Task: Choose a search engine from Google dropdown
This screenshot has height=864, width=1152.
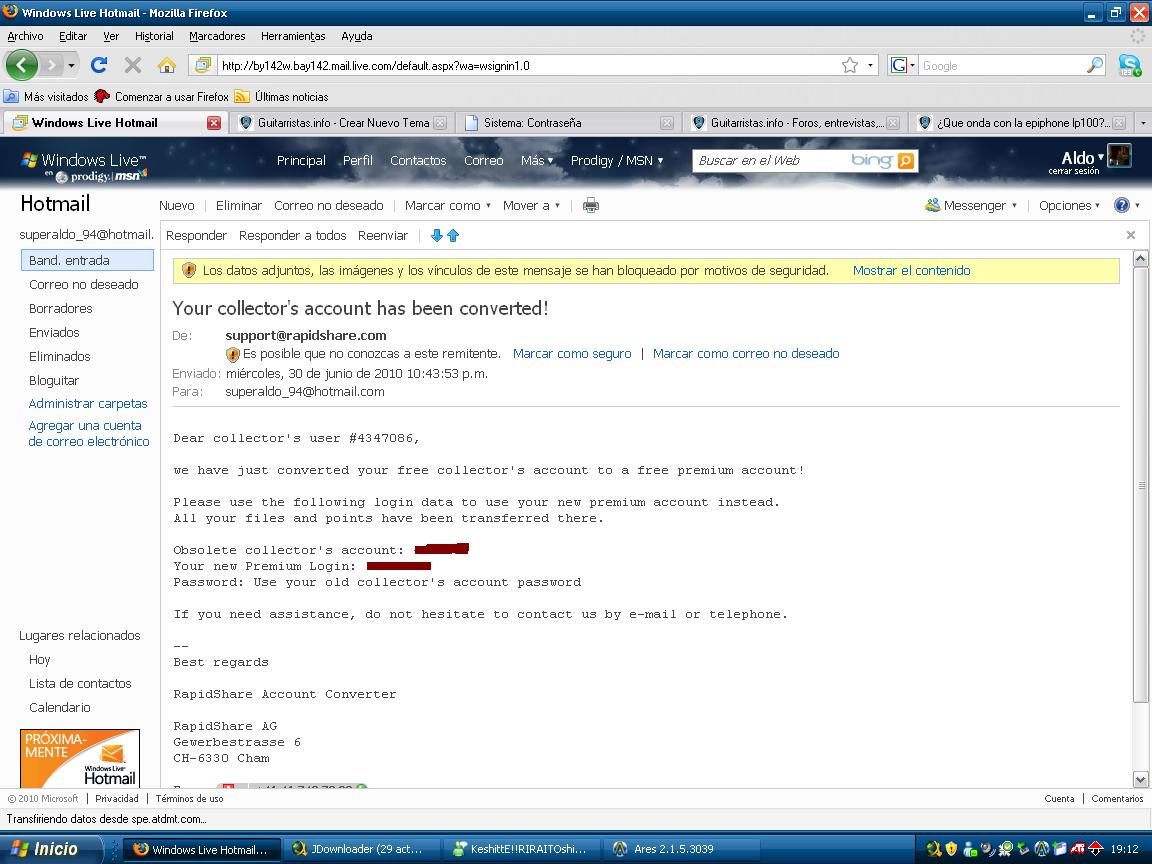Action: click(903, 65)
